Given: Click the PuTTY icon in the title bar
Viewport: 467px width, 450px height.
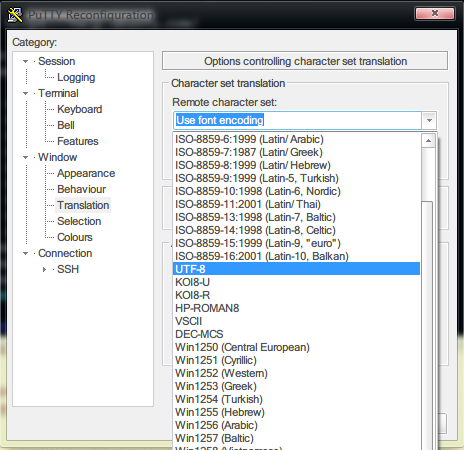Looking at the screenshot, I should [x=15, y=15].
